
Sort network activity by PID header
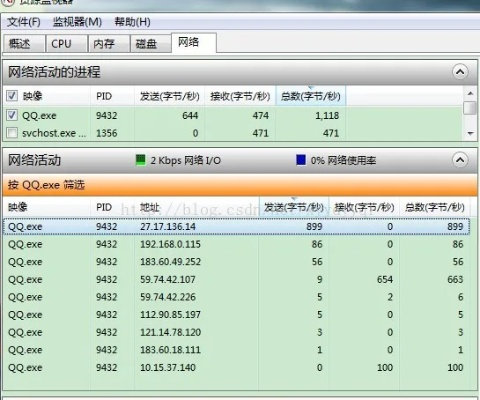(x=112, y=207)
